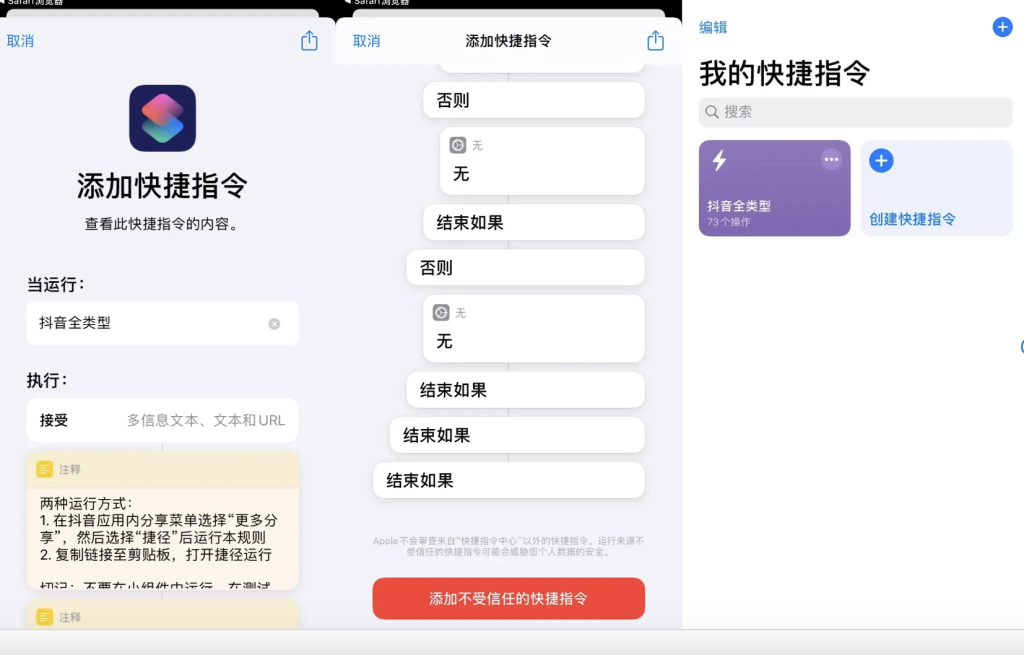Select the lower 否则 action block
The height and width of the screenshot is (655, 1024).
[x=525, y=268]
